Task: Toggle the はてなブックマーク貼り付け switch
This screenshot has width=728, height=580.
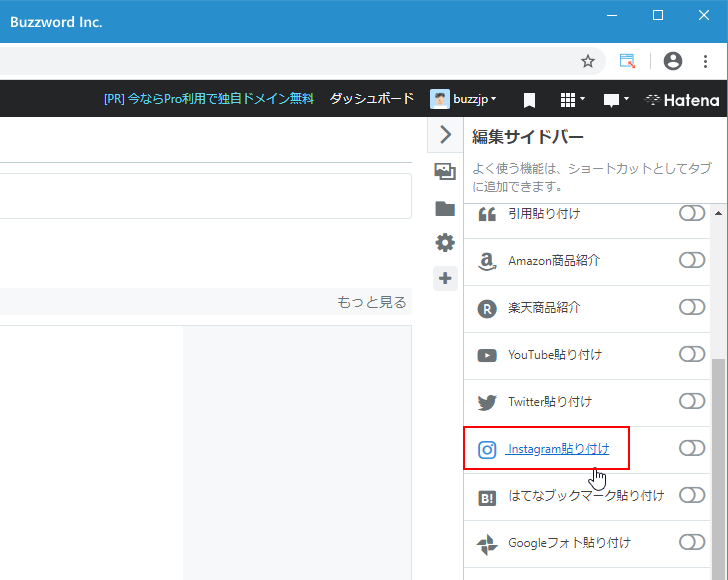Action: tap(692, 495)
